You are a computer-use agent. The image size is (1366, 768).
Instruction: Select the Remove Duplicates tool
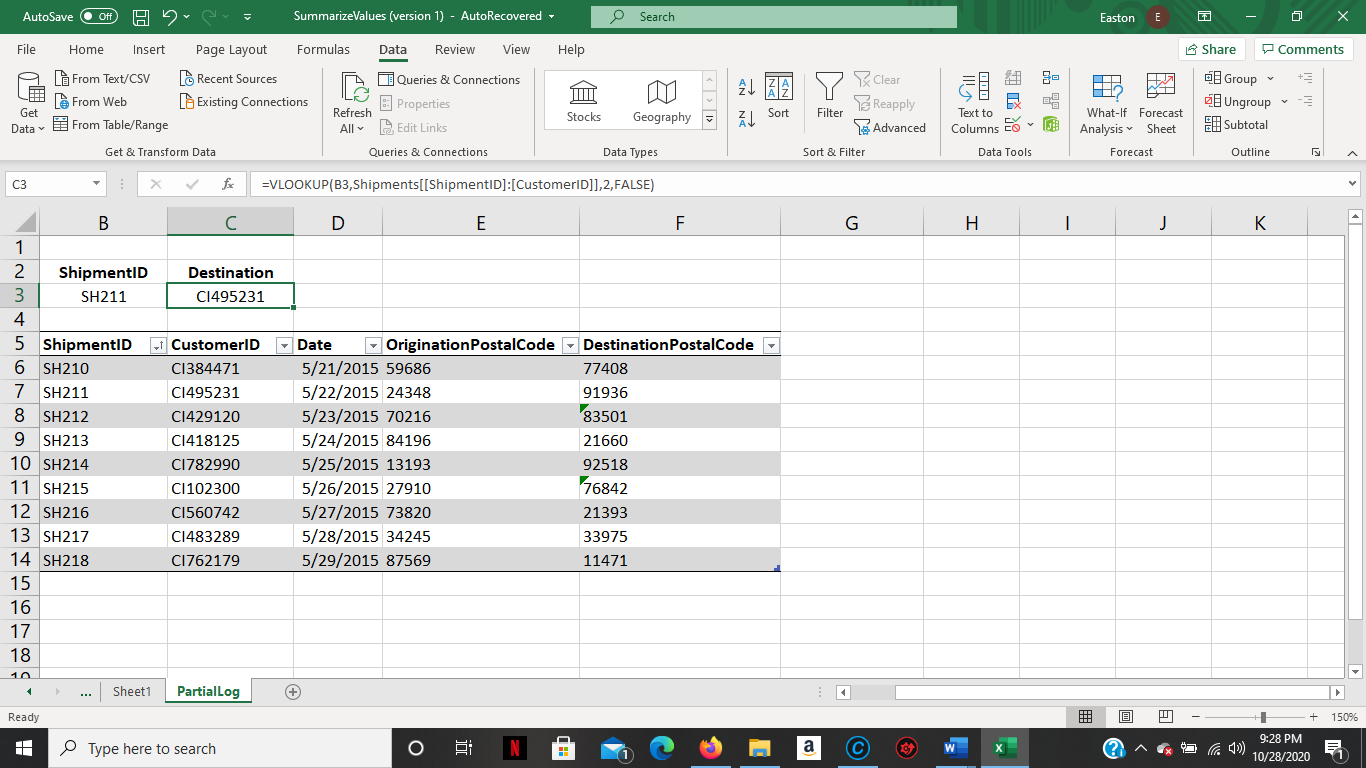(x=1012, y=100)
